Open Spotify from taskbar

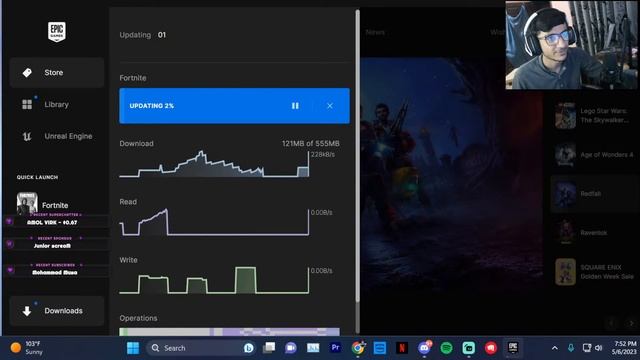[x=447, y=348]
